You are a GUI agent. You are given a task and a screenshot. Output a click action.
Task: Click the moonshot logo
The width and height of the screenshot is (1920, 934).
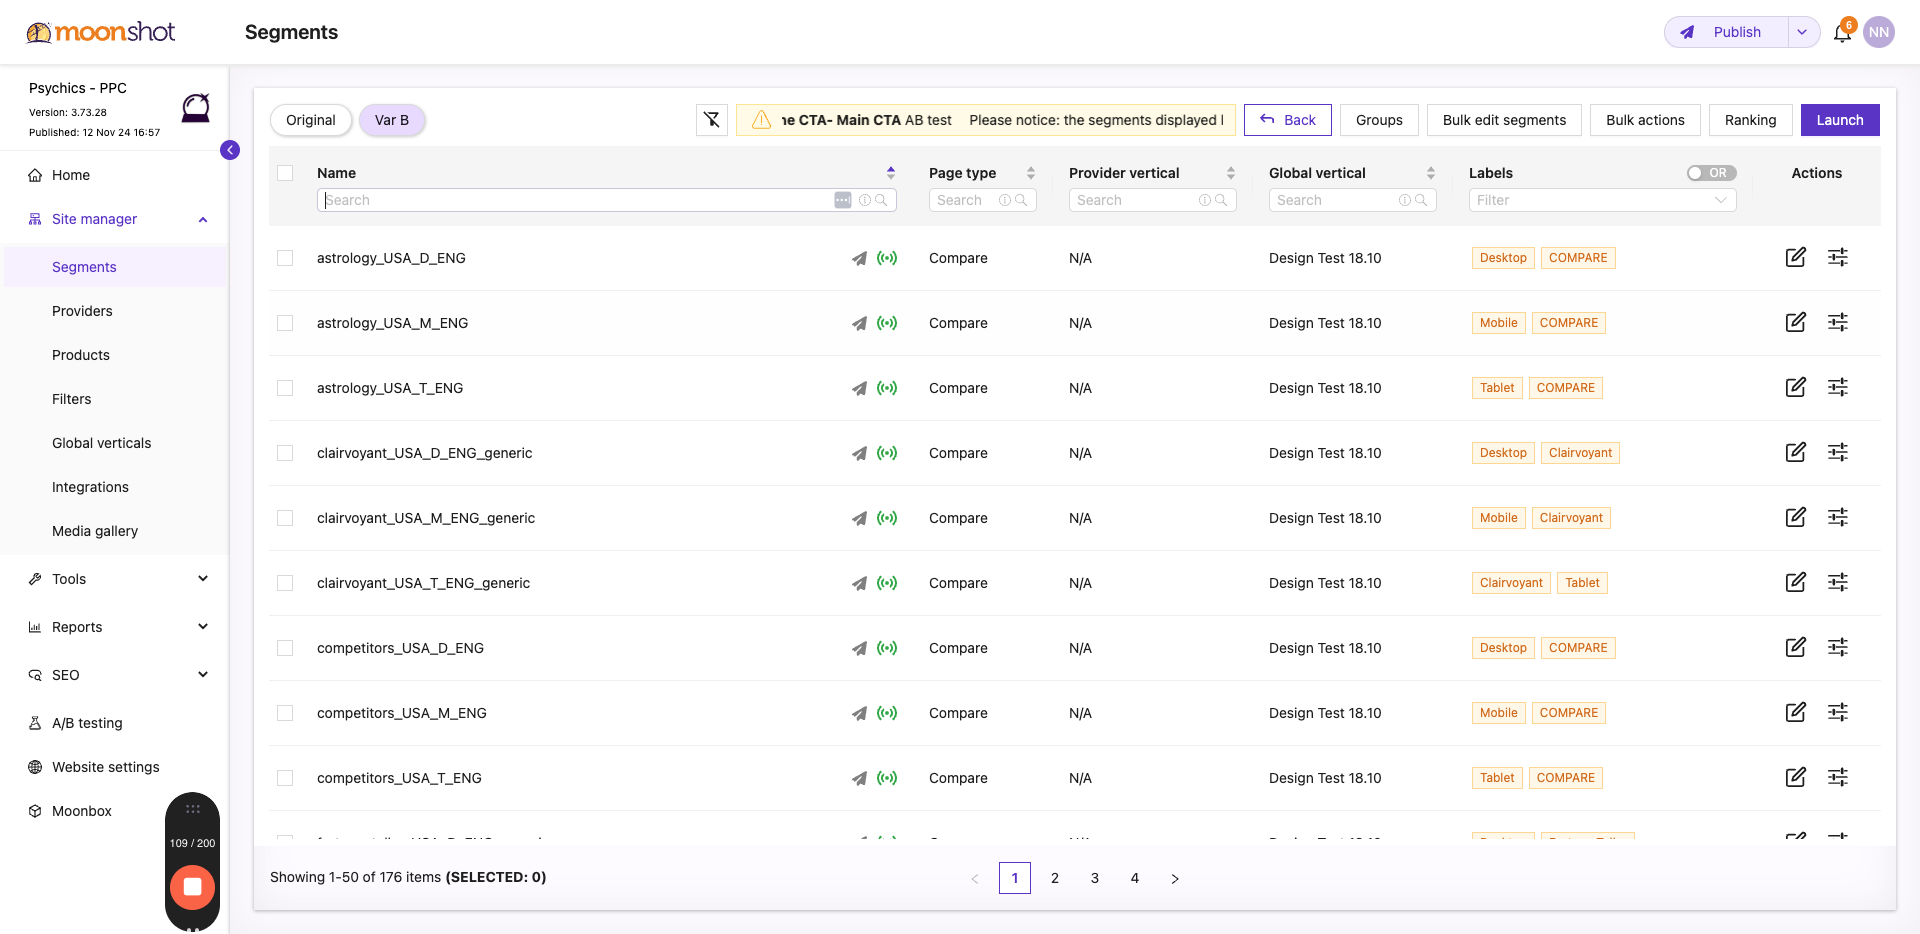pos(101,32)
